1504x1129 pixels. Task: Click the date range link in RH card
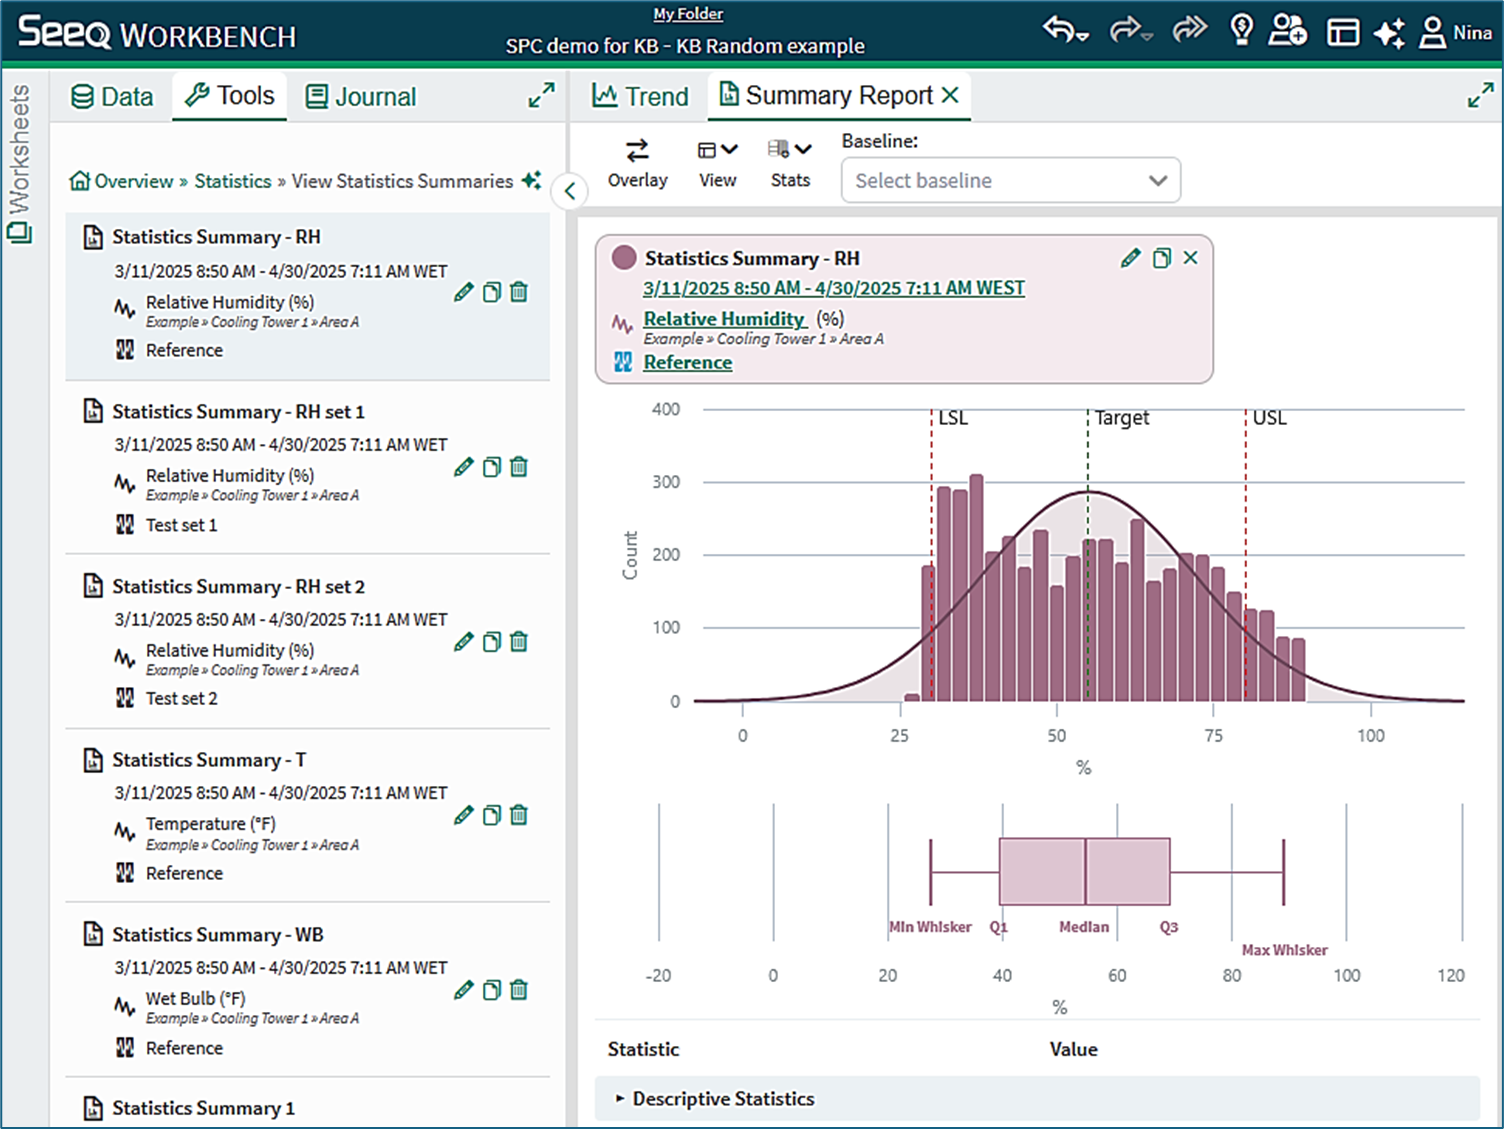pos(834,288)
